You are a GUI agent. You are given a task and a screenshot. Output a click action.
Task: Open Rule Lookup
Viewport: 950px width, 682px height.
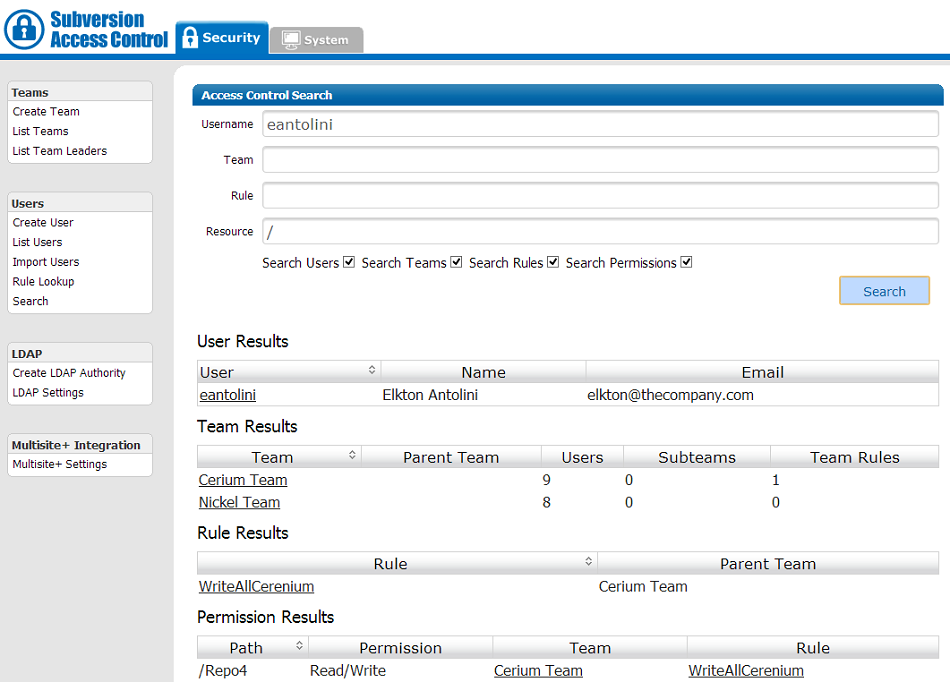[44, 282]
